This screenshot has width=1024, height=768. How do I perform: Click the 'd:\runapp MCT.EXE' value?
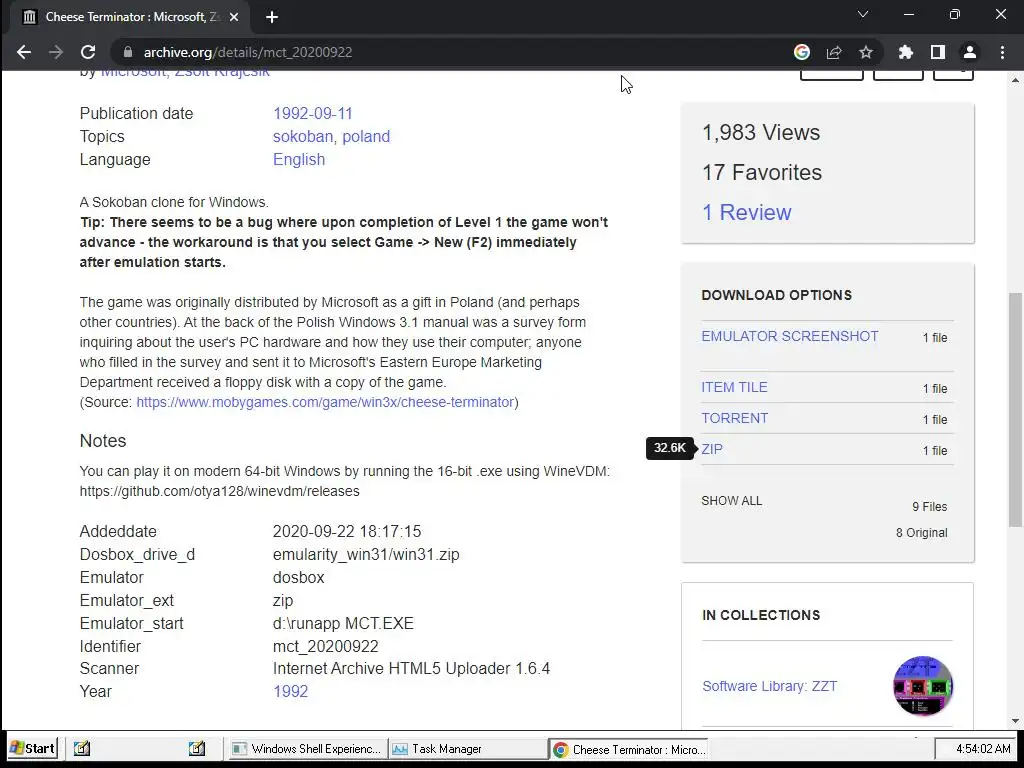[344, 624]
